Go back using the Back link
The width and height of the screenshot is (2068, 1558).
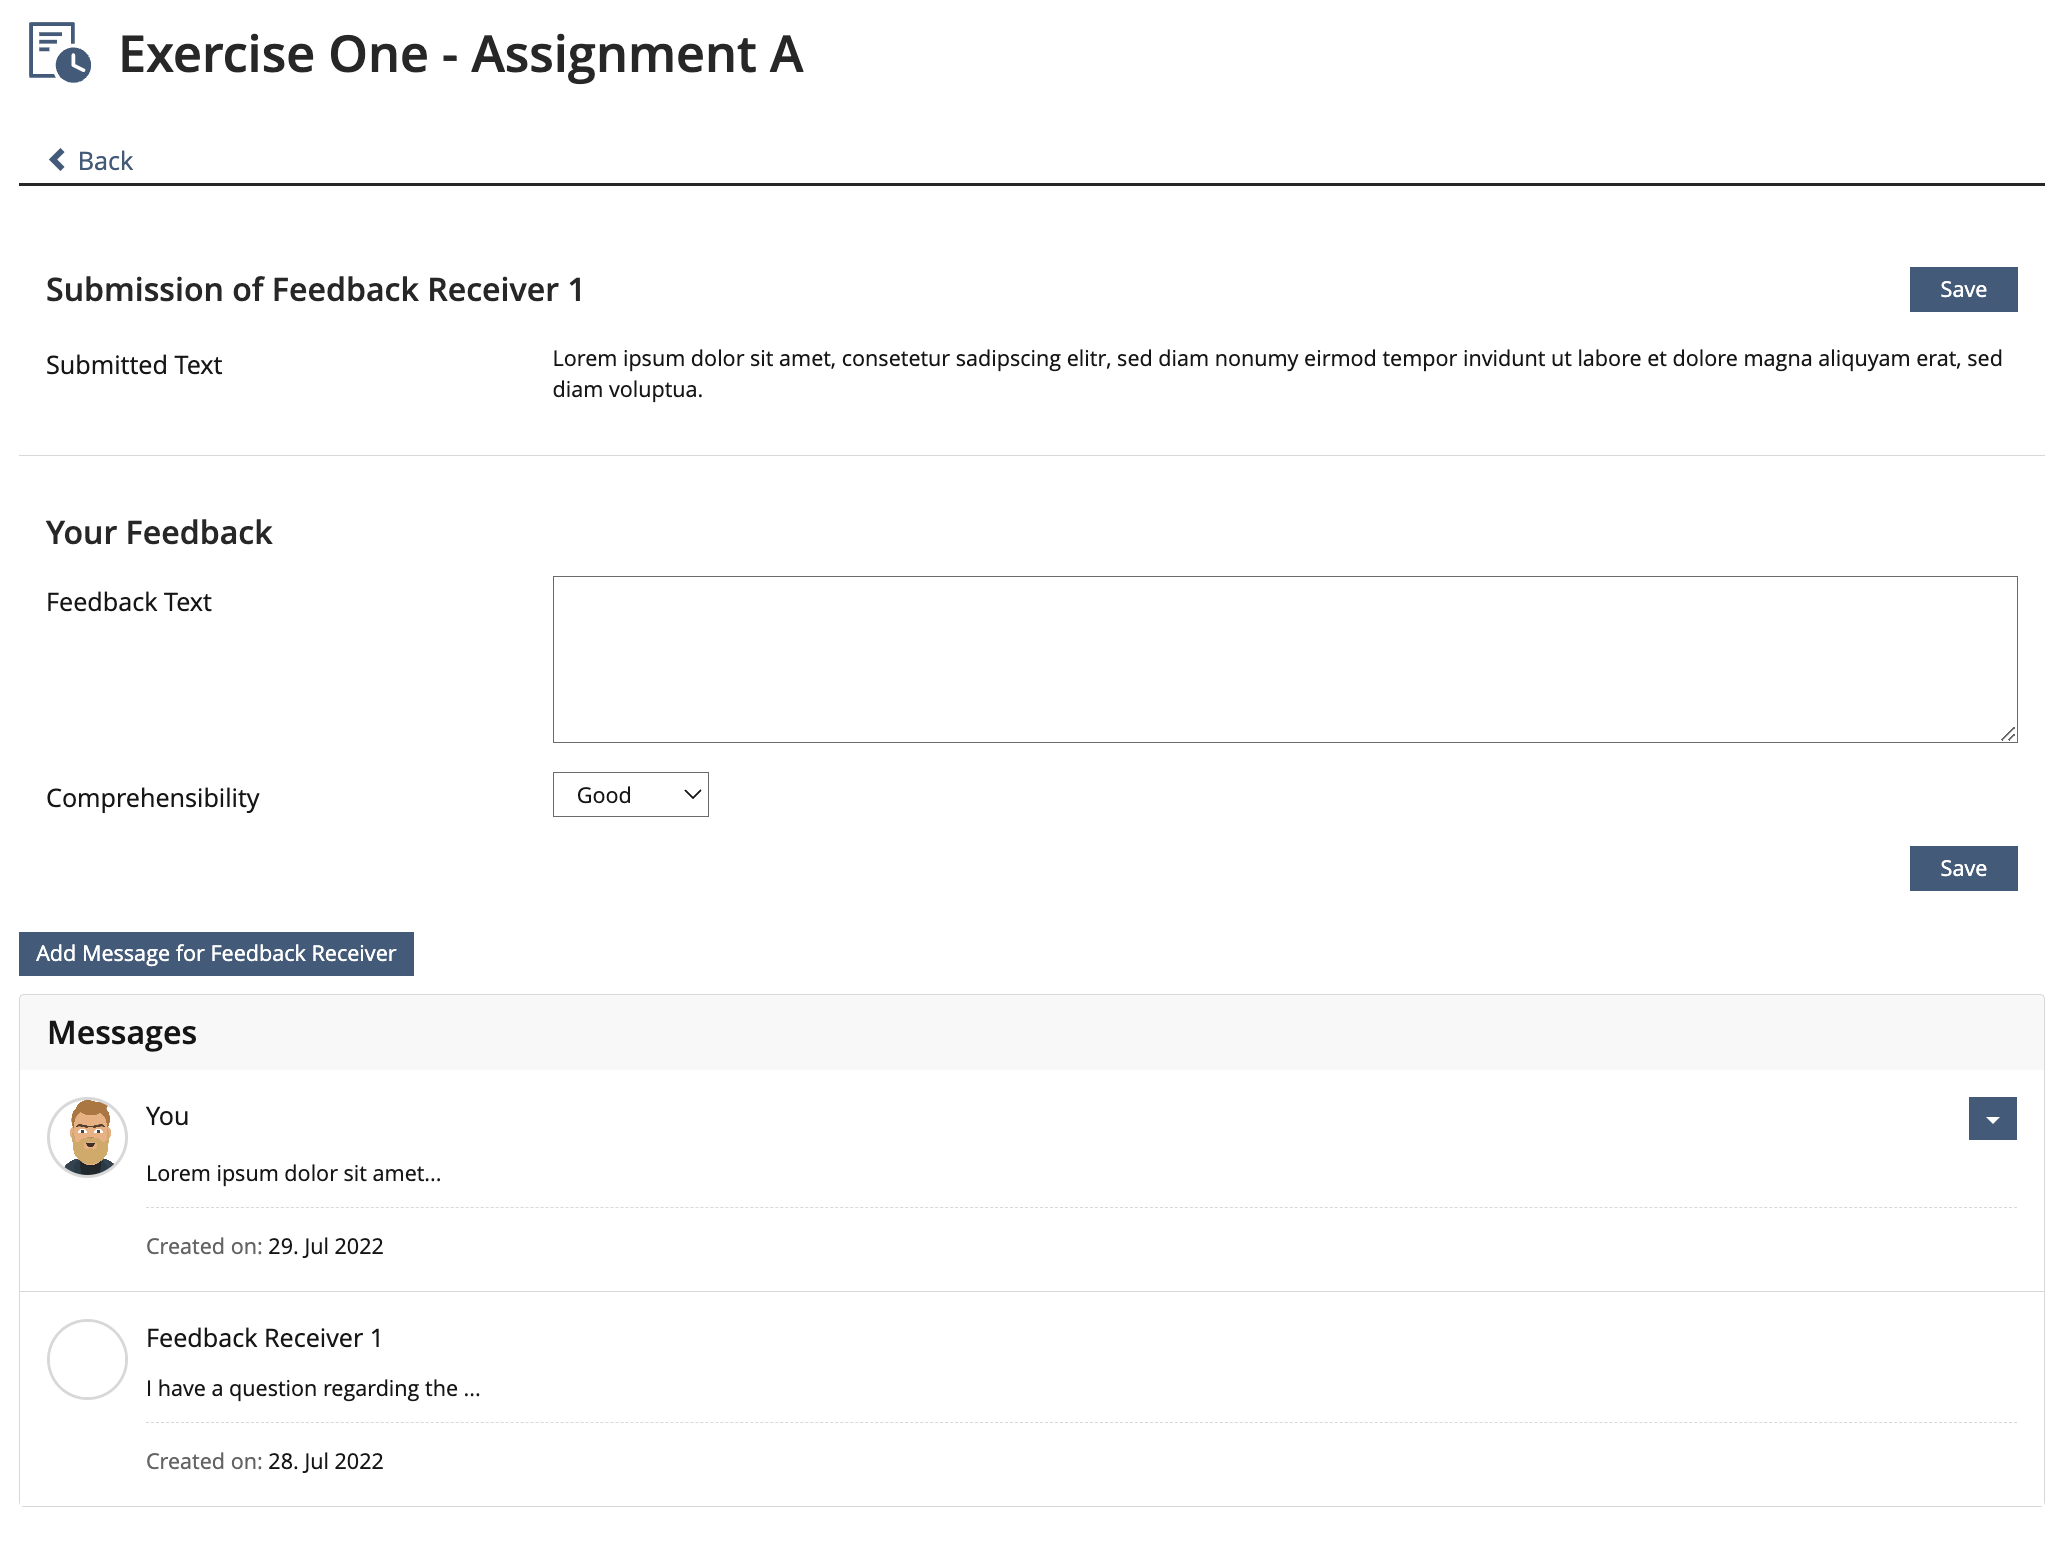tap(105, 161)
